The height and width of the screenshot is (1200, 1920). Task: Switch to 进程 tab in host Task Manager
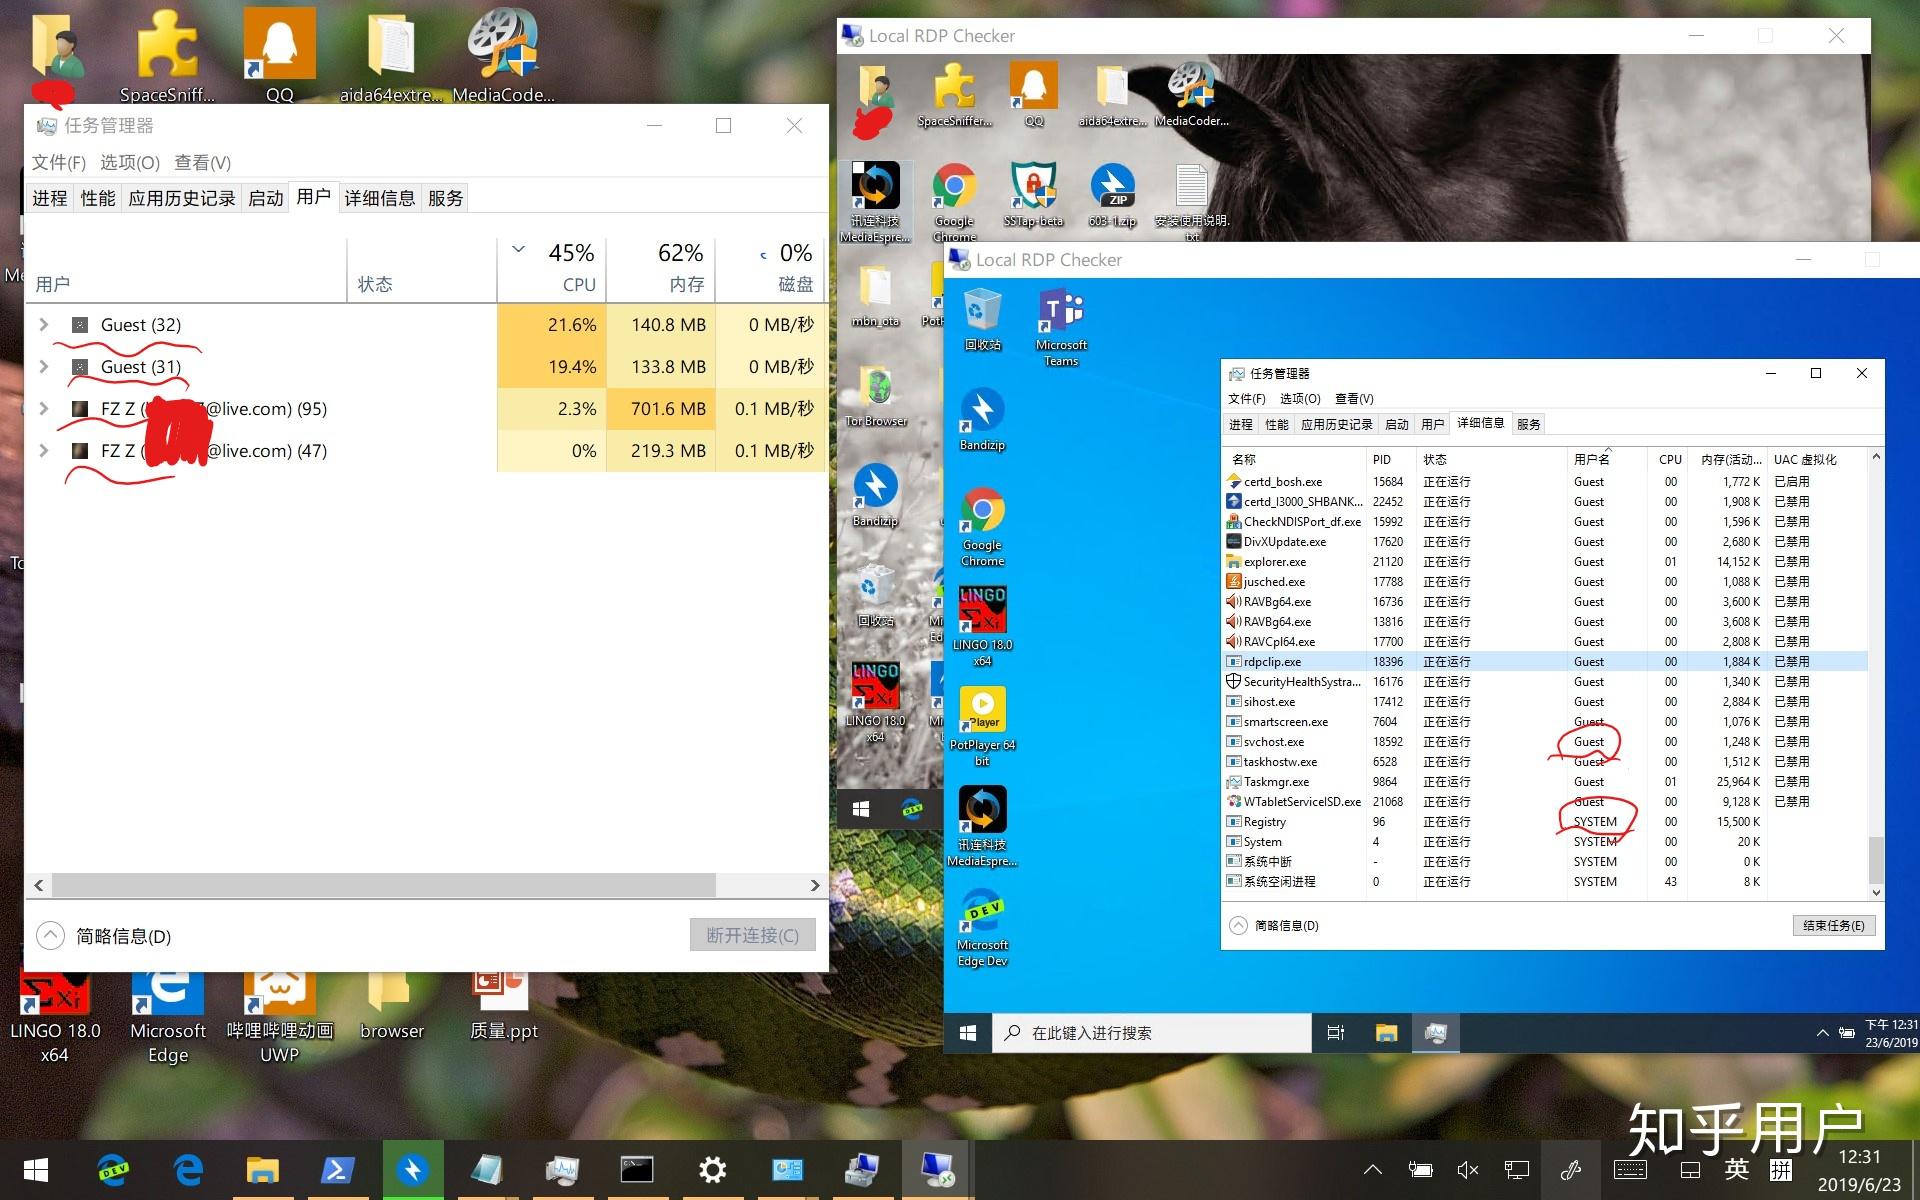pyautogui.click(x=50, y=198)
